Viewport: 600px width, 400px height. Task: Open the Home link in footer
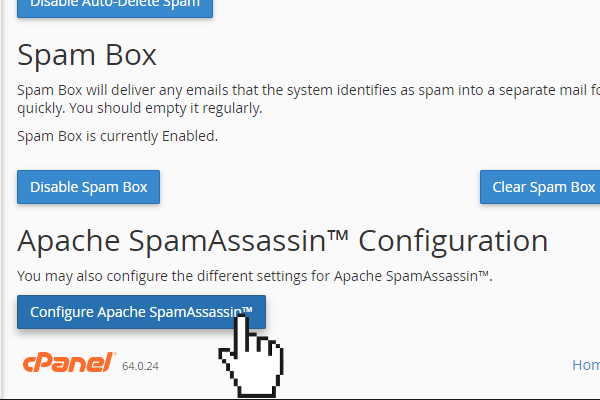586,365
